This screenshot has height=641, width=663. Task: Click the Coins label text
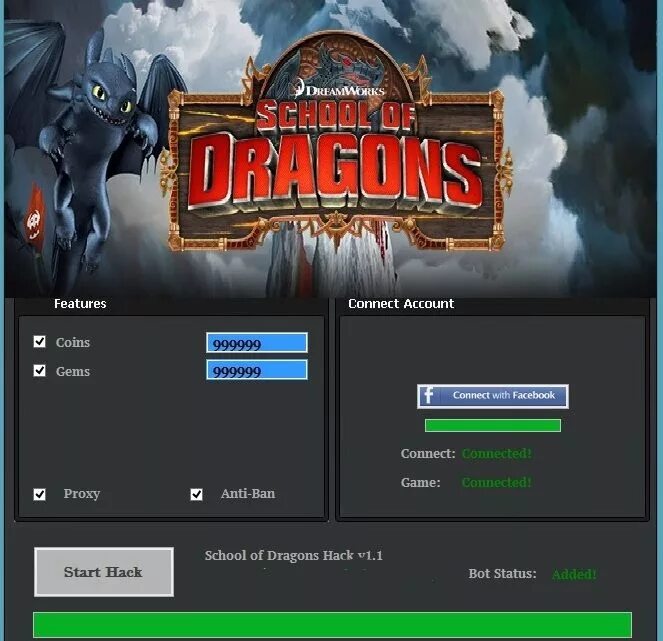73,342
